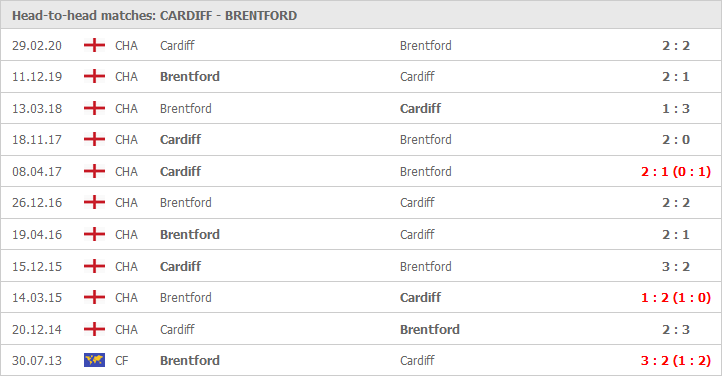Open the red 2 : 1 (0 : 1) score
Viewport: 722px width, 376px height.
click(x=676, y=172)
